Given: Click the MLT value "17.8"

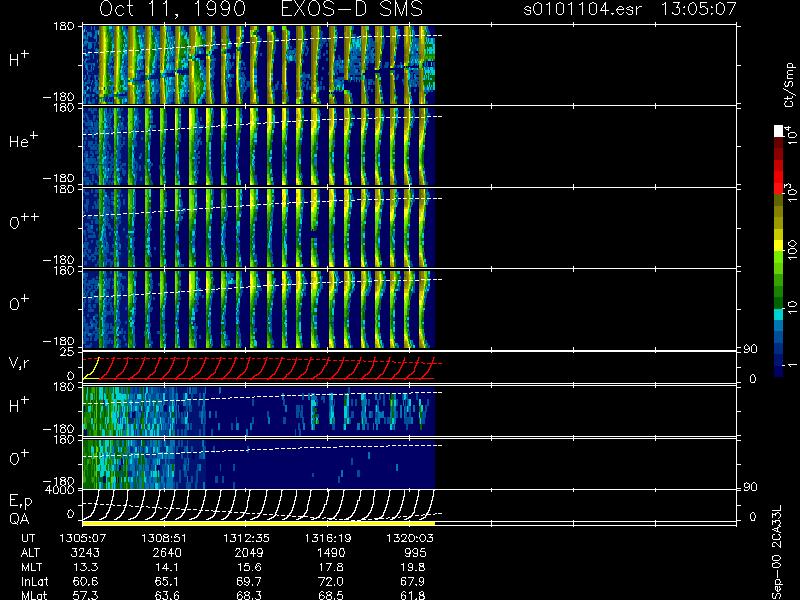Looking at the screenshot, I should coord(331,567).
